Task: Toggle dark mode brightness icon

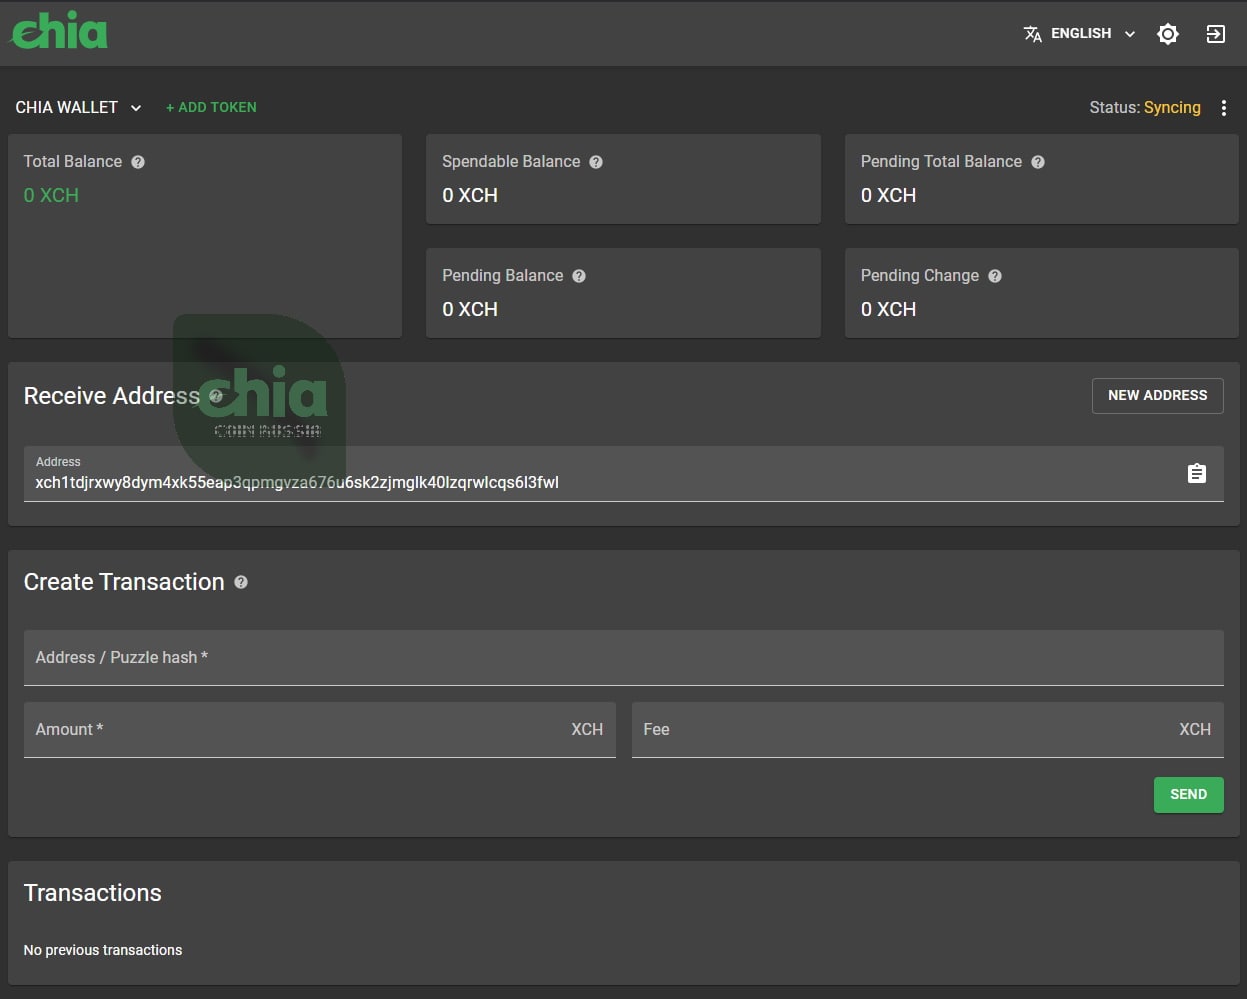Action: pos(1168,34)
